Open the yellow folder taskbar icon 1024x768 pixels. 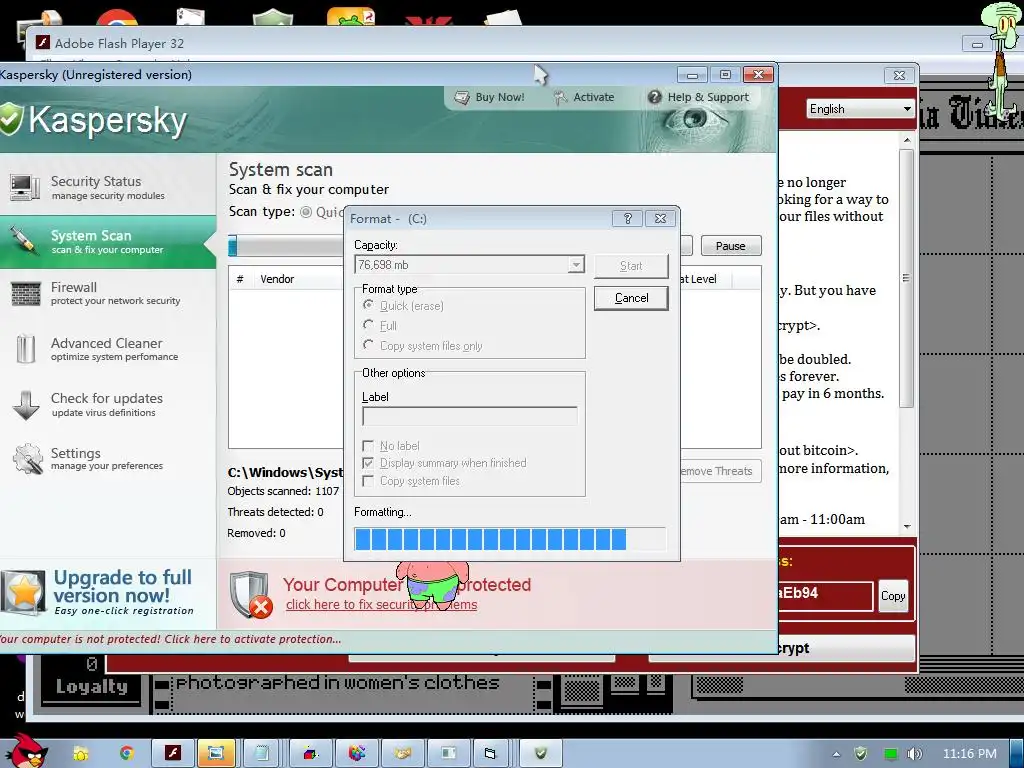[81, 753]
